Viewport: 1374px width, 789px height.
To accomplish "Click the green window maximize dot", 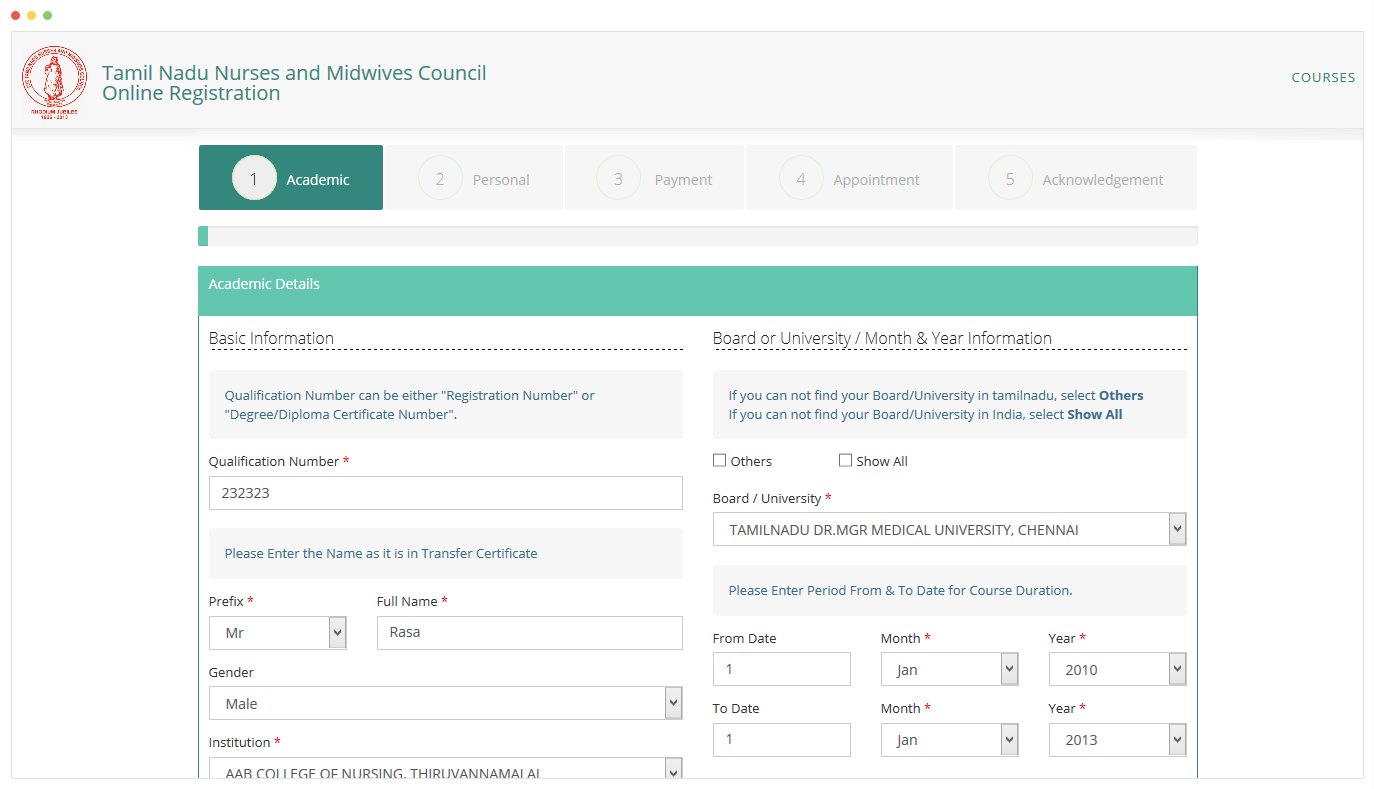I will pos(47,15).
